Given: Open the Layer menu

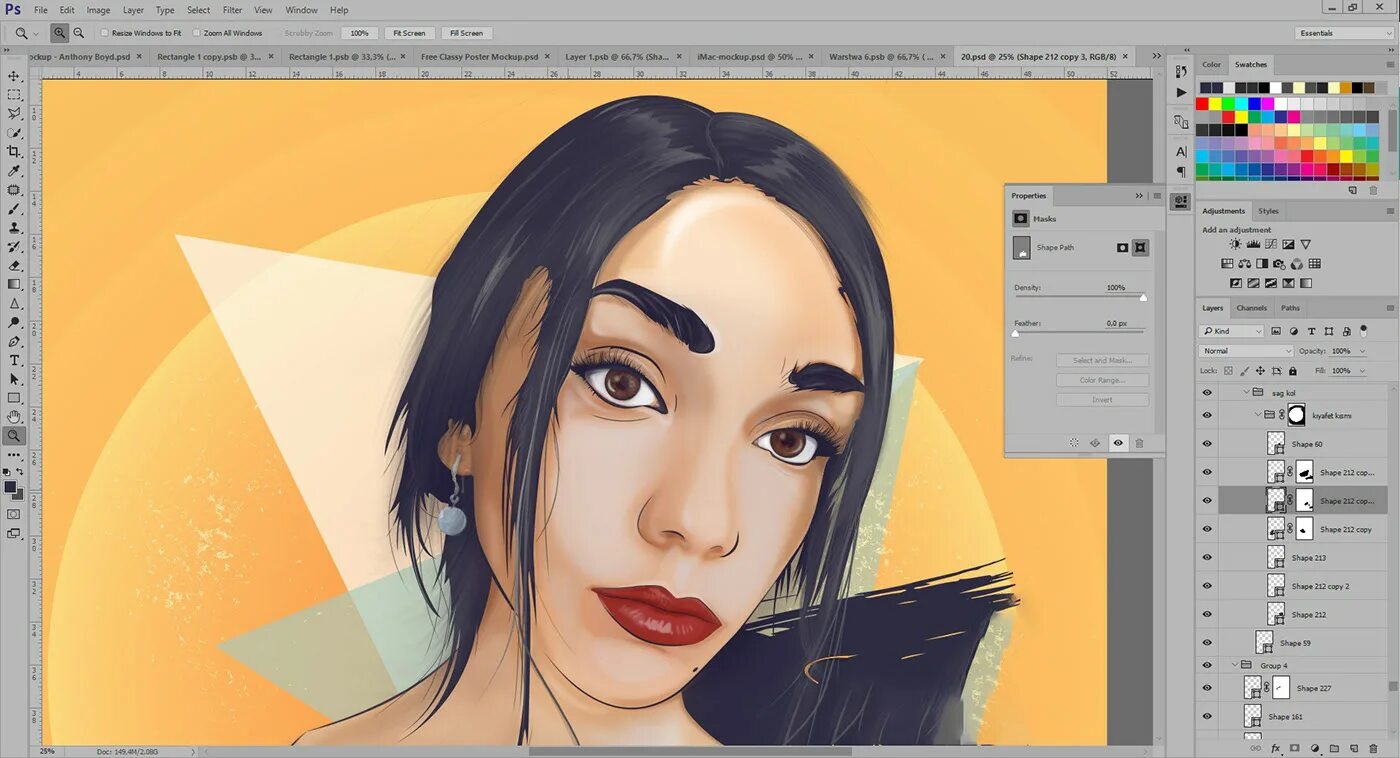Looking at the screenshot, I should pos(133,10).
